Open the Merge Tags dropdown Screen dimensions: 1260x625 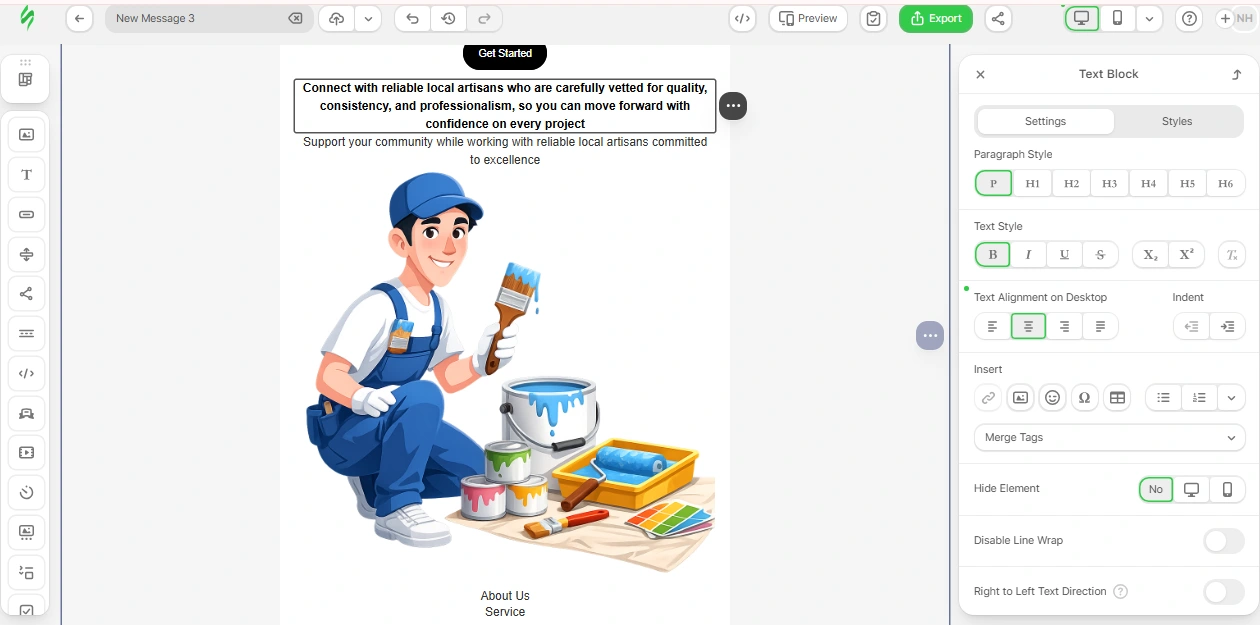coord(1110,438)
